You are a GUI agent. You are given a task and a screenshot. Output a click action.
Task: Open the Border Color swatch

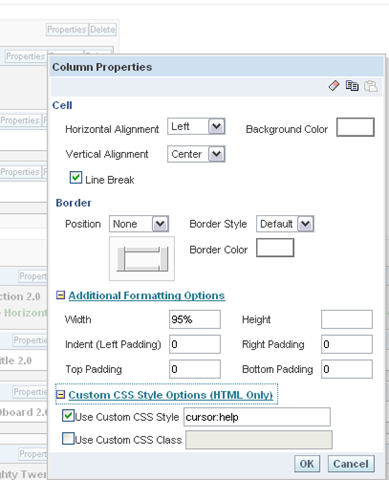(275, 248)
